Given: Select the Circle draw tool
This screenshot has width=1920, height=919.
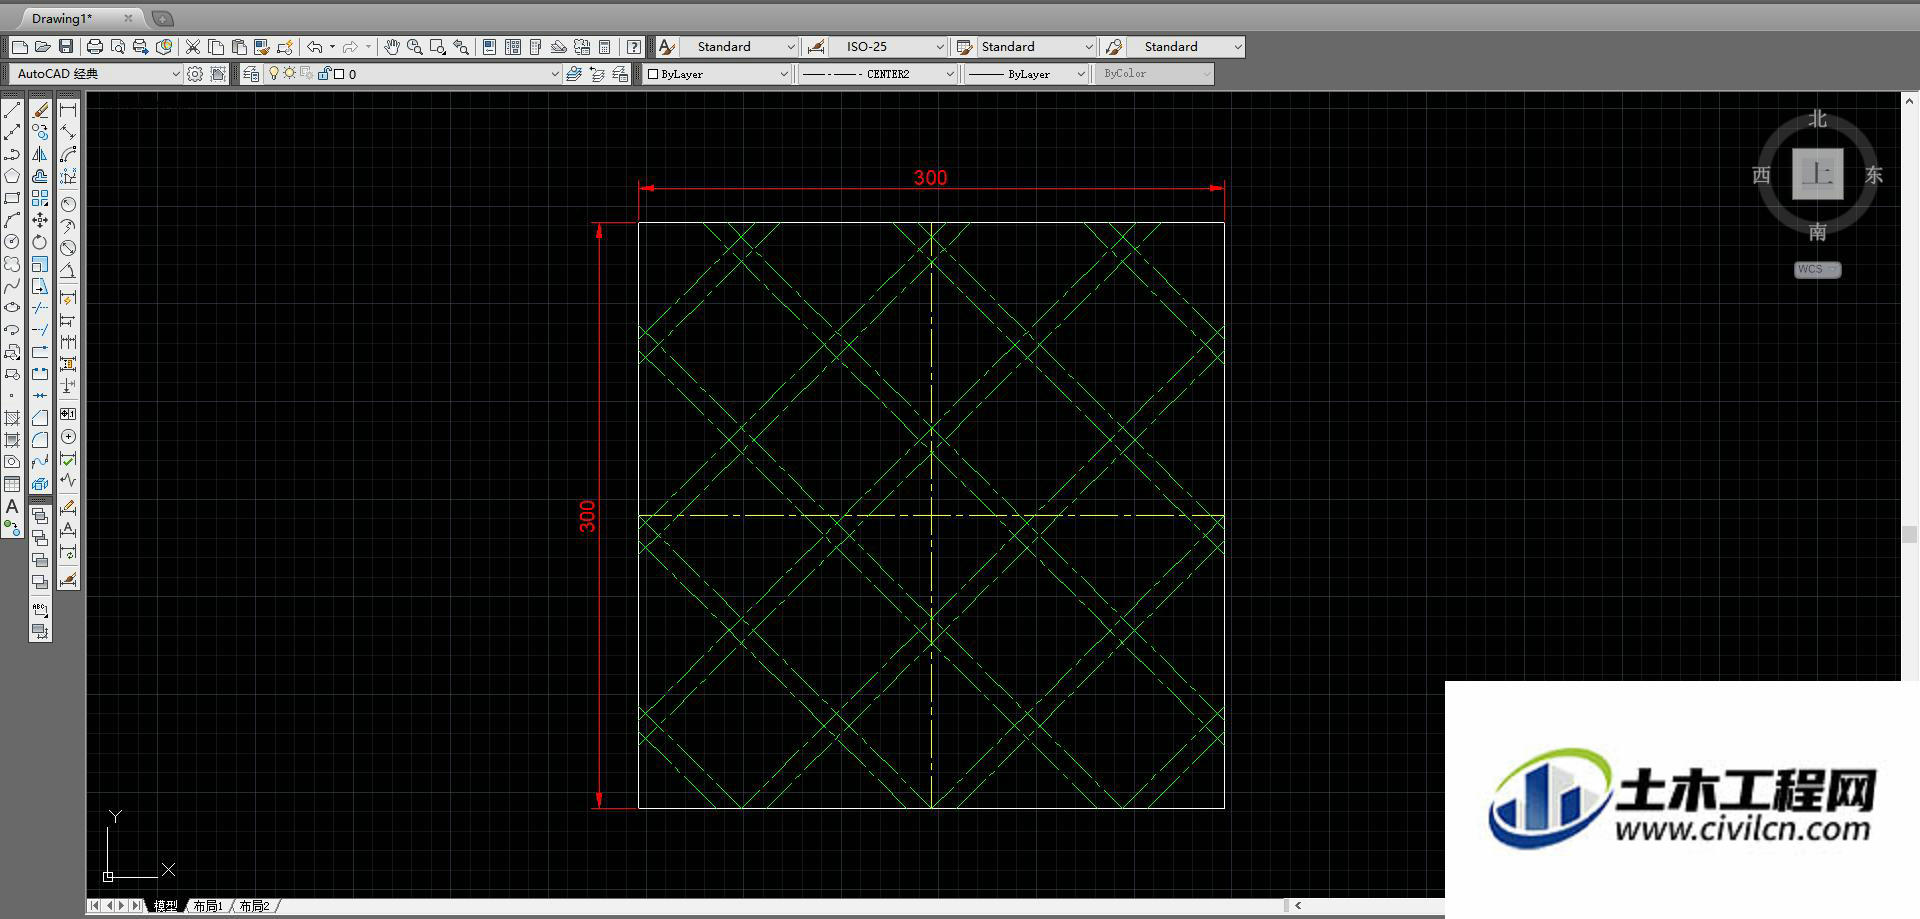Looking at the screenshot, I should (12, 242).
